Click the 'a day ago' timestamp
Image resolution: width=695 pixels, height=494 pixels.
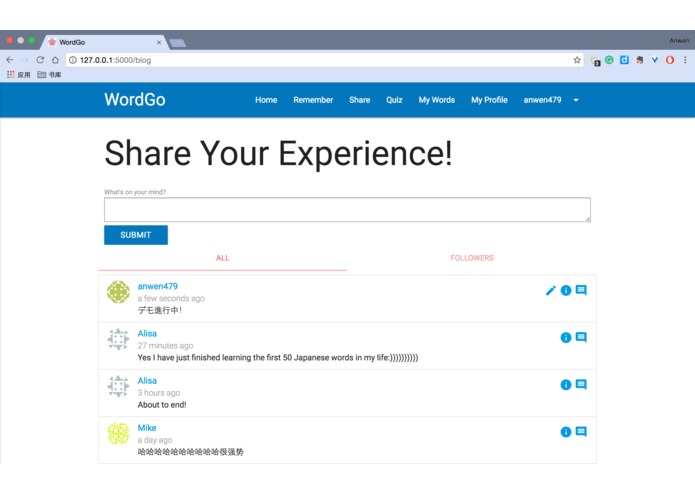(155, 440)
